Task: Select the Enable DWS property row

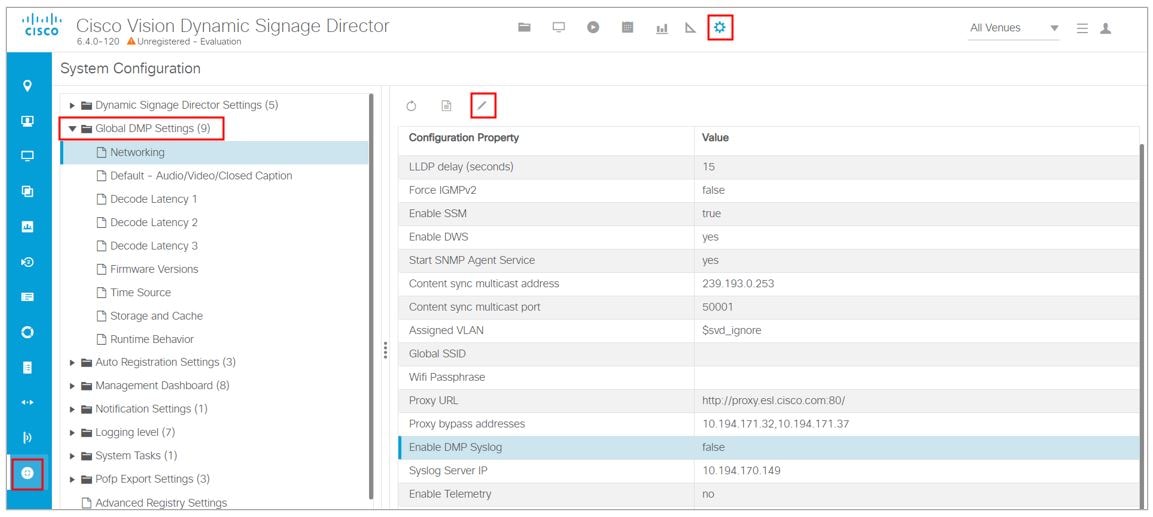Action: click(768, 237)
